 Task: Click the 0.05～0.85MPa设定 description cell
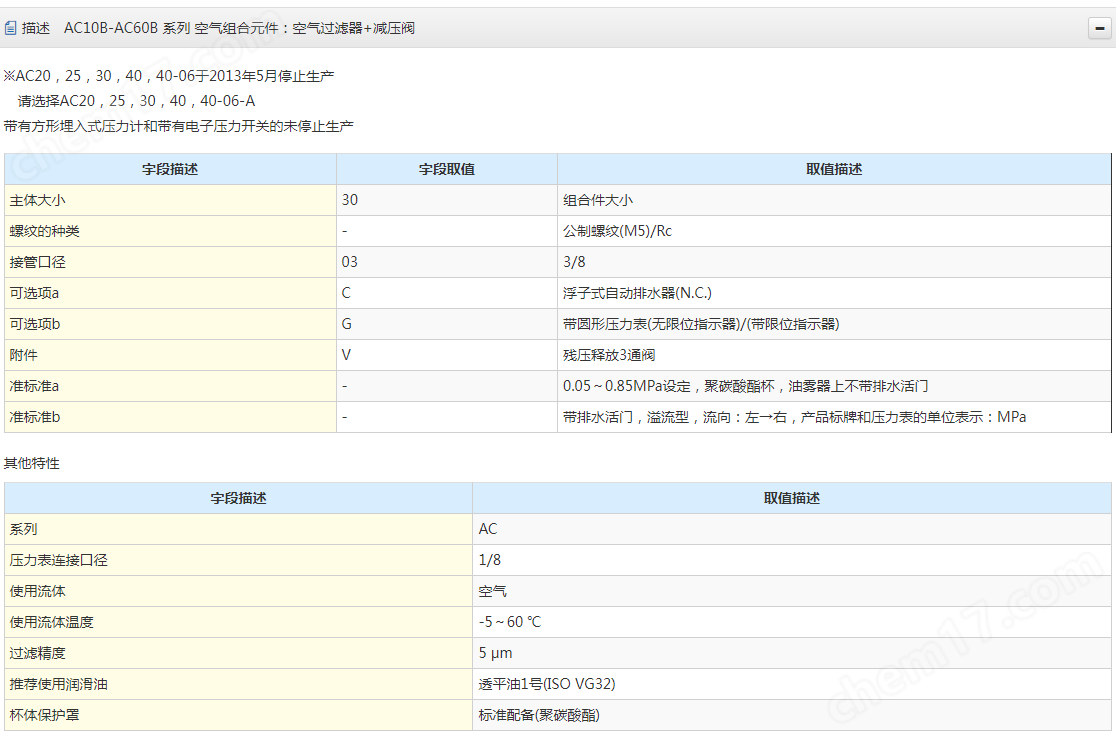pyautogui.click(x=834, y=386)
